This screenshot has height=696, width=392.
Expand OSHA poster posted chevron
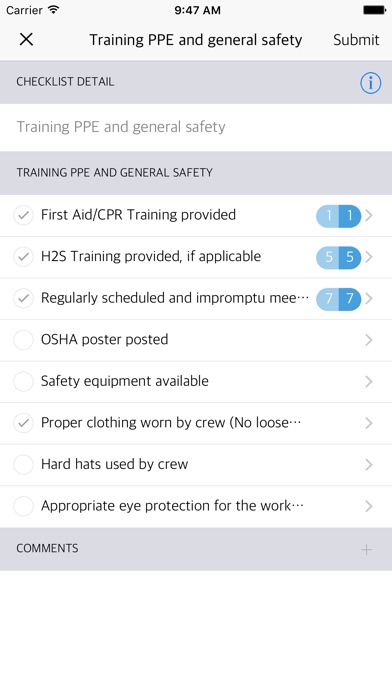(x=368, y=340)
